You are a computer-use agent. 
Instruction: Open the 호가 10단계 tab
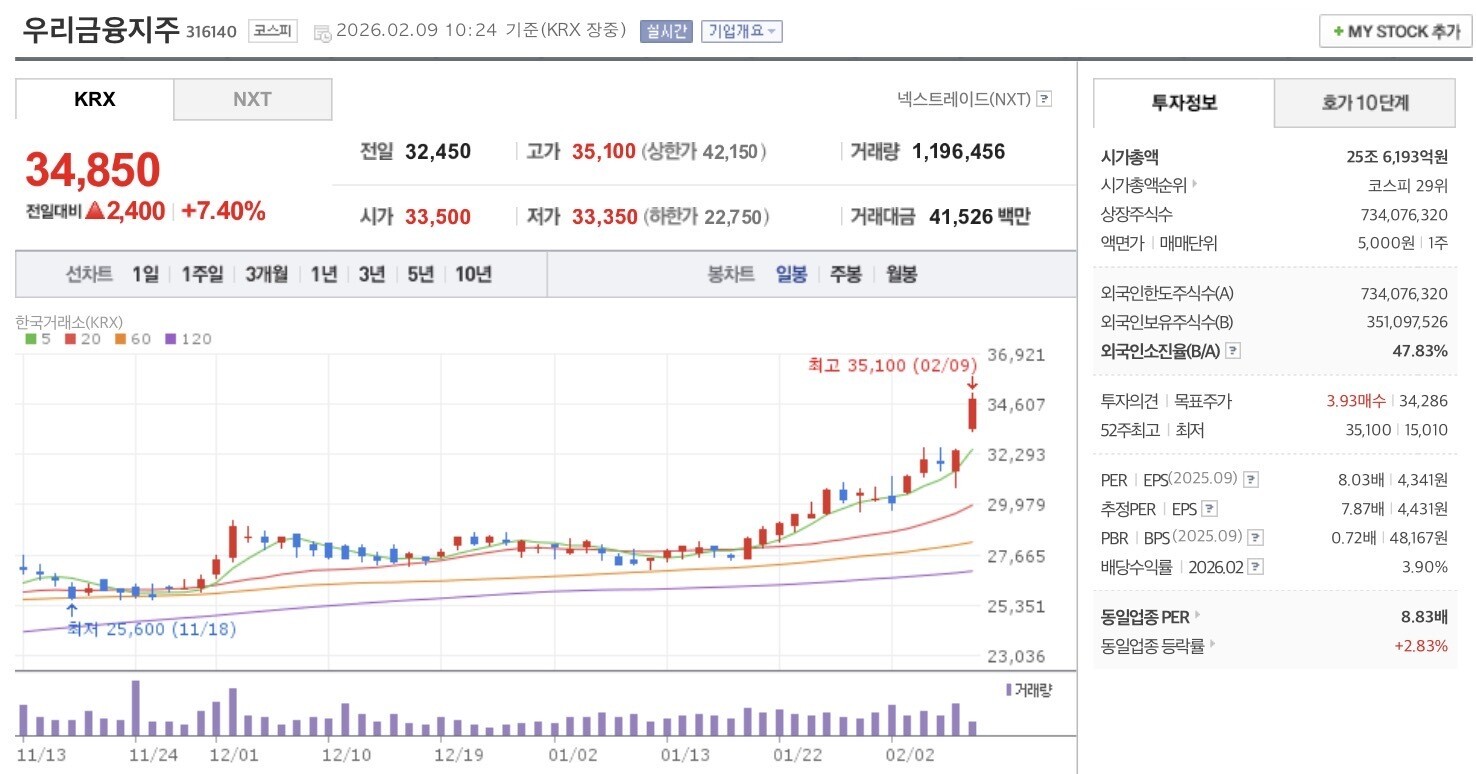point(1365,103)
